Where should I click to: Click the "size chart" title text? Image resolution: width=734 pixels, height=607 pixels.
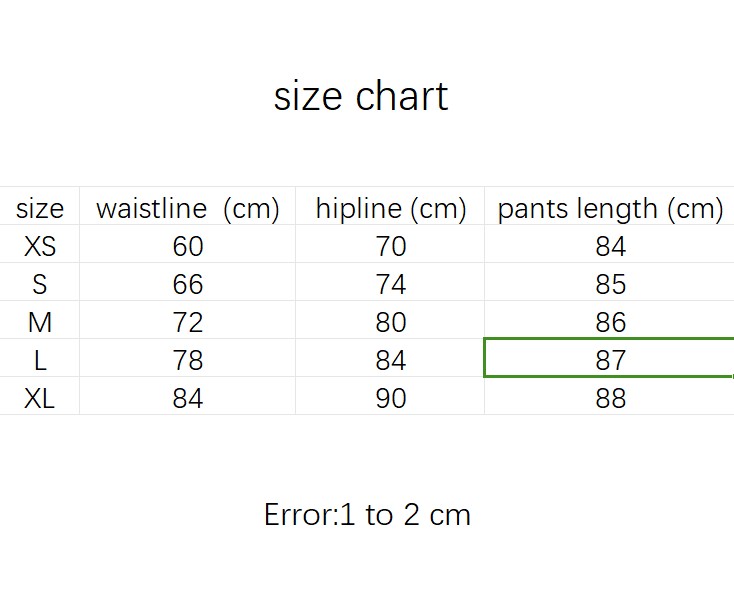click(x=361, y=96)
